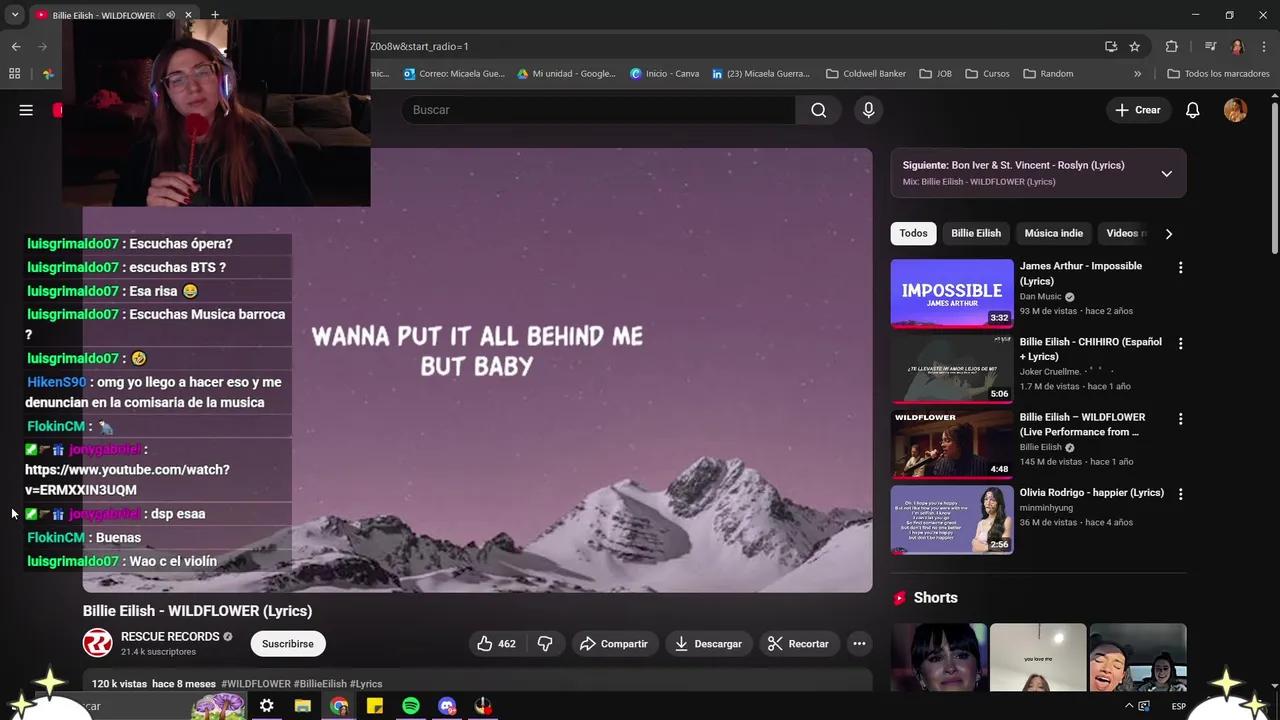Screen dimensions: 1280x720
Task: Bookmark this page with star icon
Action: coord(1134,46)
